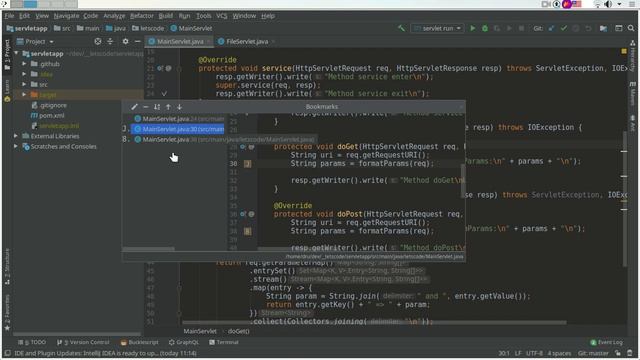
Task: Expand Scratches and Consoles node
Action: click(16, 146)
